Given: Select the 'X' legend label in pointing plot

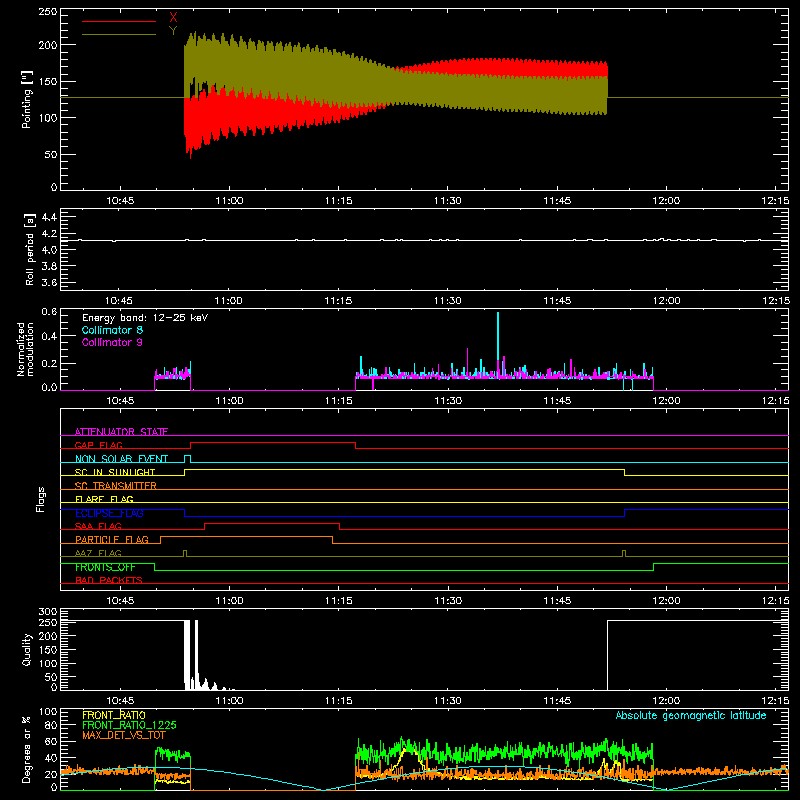Looking at the screenshot, I should [173, 18].
